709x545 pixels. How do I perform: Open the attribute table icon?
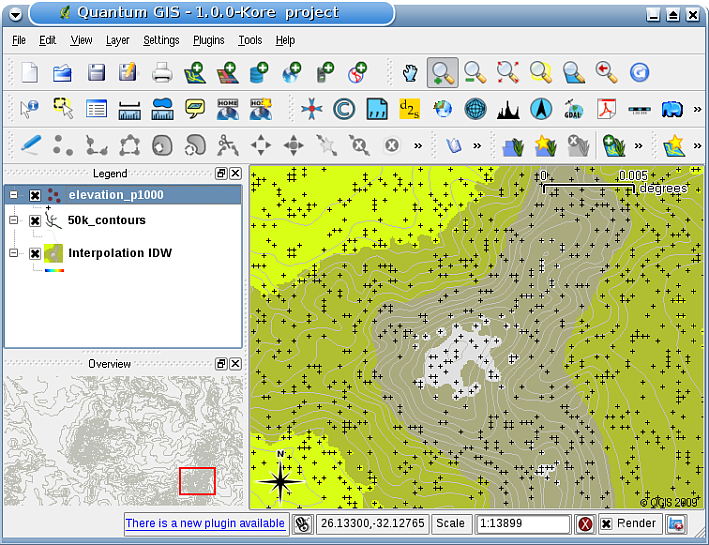pos(96,109)
